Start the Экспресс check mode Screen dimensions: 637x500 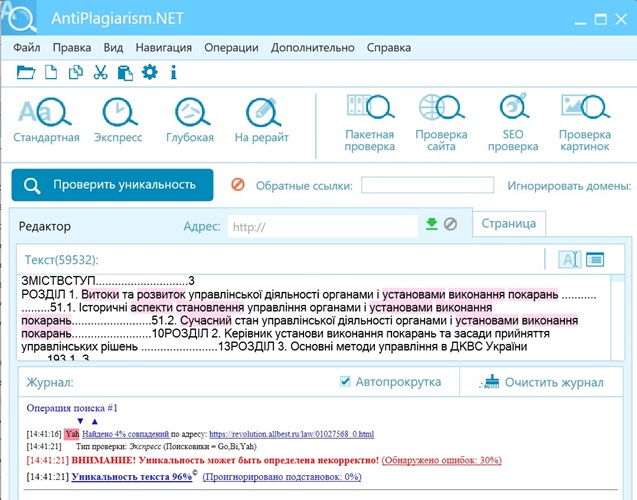pos(118,120)
